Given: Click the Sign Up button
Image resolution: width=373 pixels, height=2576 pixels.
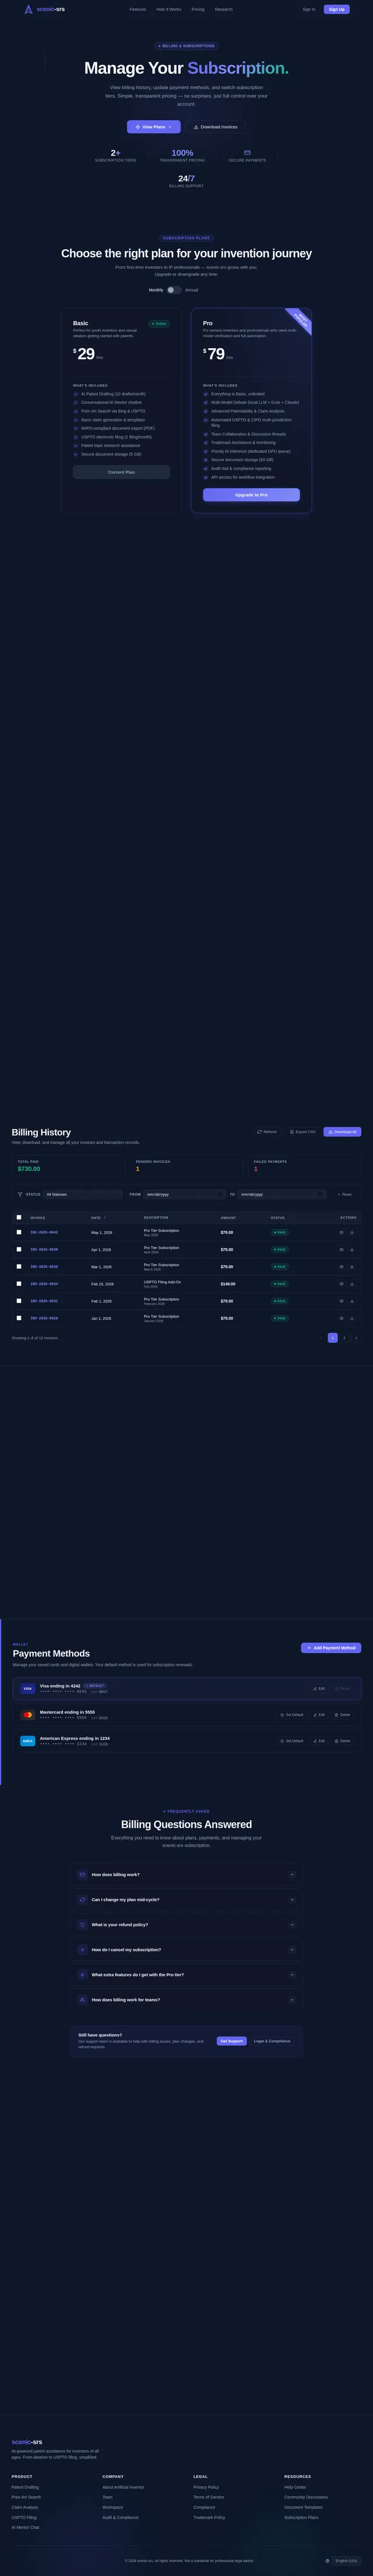Looking at the screenshot, I should coord(337,9).
